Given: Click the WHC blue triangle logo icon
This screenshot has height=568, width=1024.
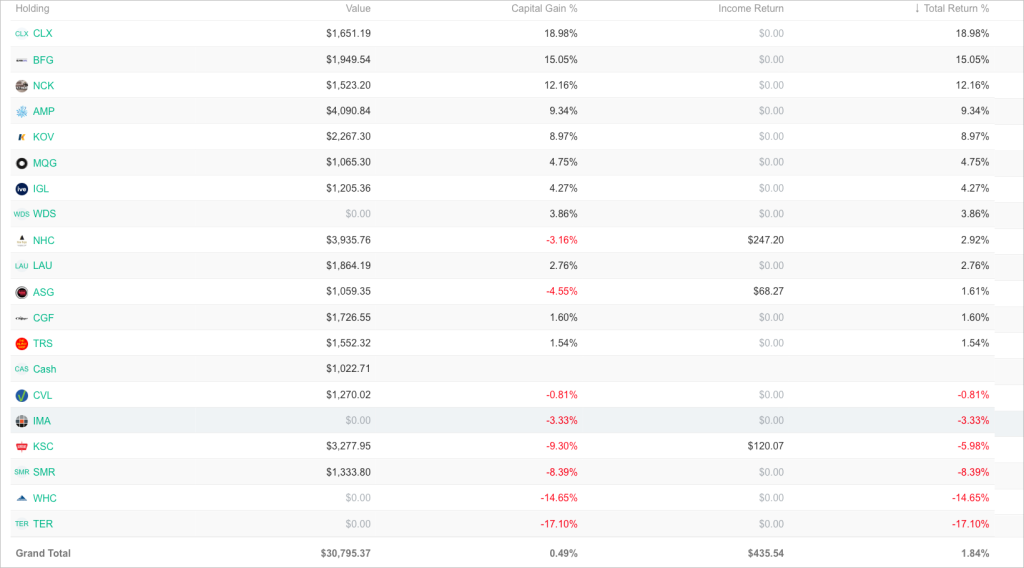Looking at the screenshot, I should [22, 498].
